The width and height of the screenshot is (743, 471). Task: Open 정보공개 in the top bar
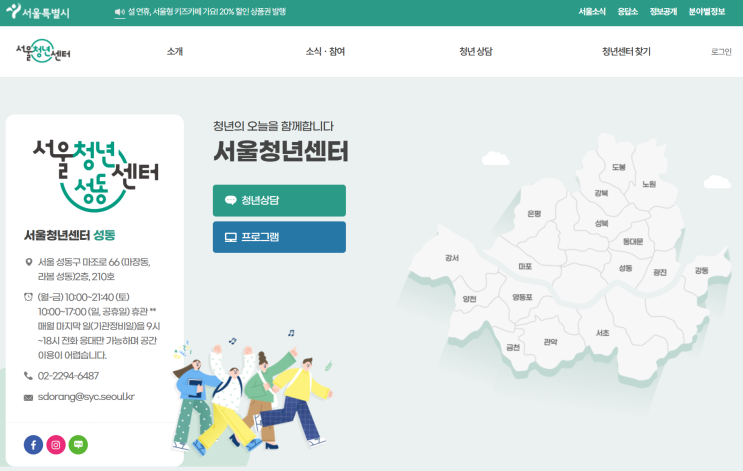[663, 12]
